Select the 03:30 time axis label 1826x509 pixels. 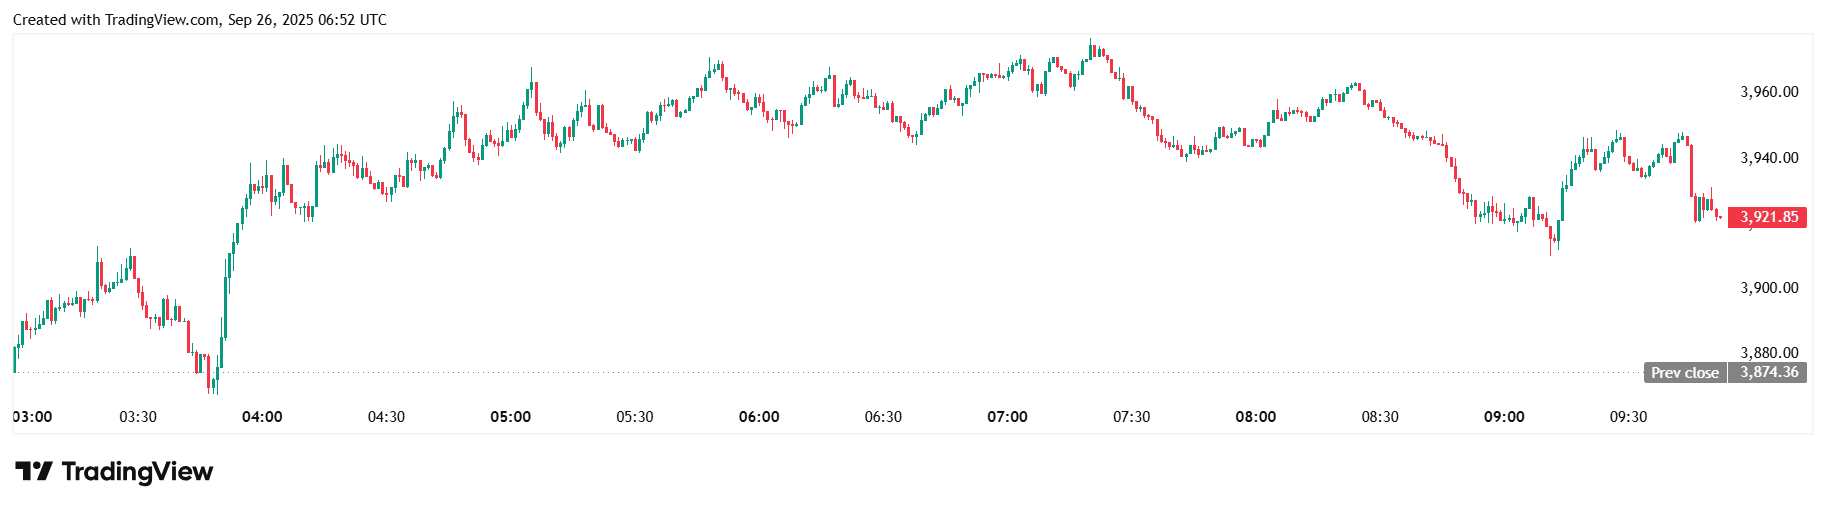pos(138,417)
